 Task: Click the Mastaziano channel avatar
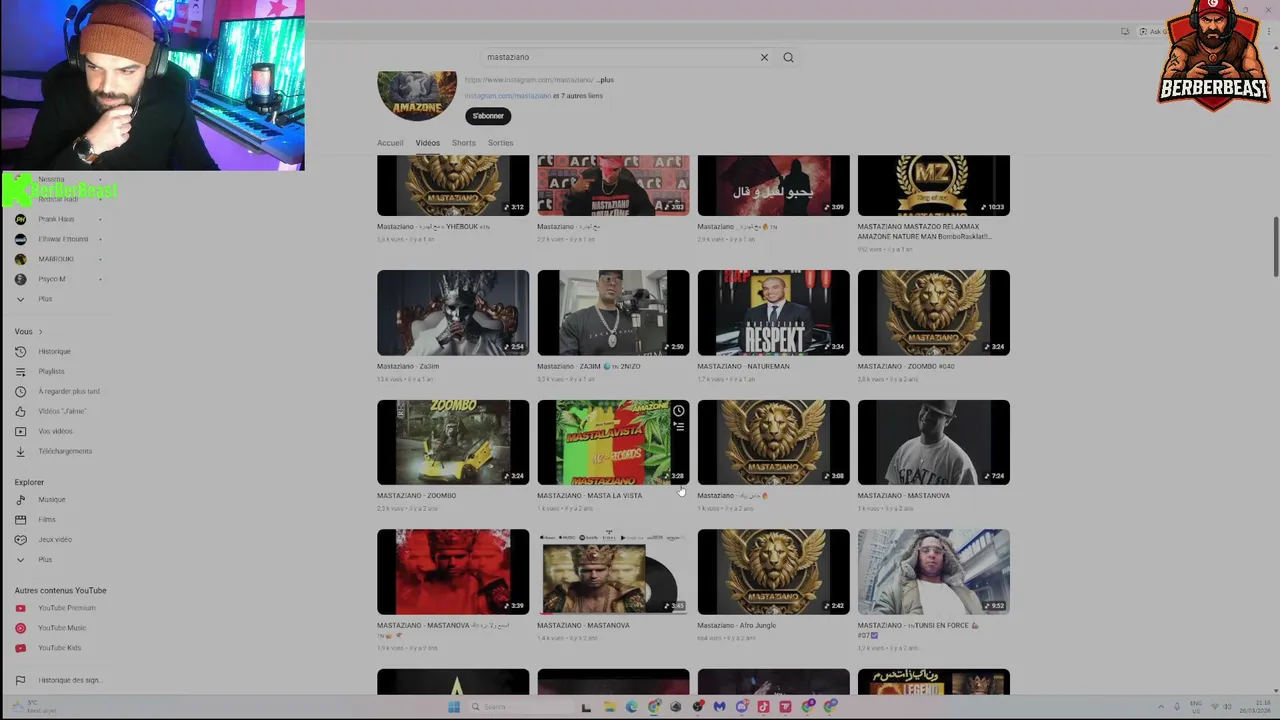tap(417, 96)
